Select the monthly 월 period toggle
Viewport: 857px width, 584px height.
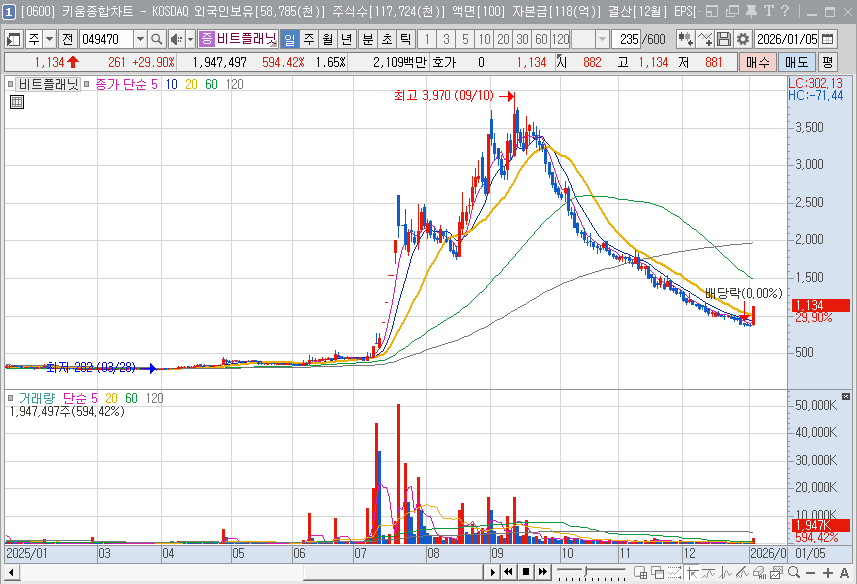click(x=328, y=39)
